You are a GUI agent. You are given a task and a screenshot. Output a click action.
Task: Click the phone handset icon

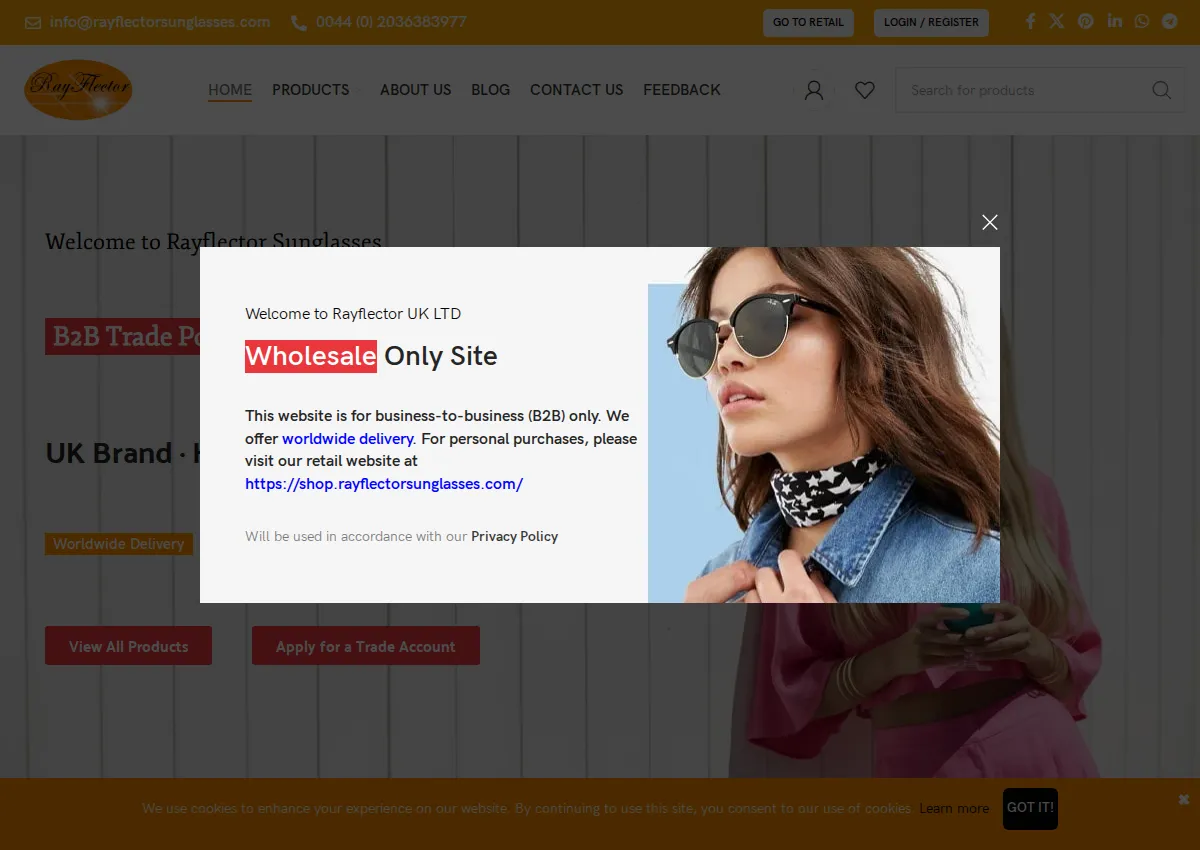pyautogui.click(x=299, y=22)
